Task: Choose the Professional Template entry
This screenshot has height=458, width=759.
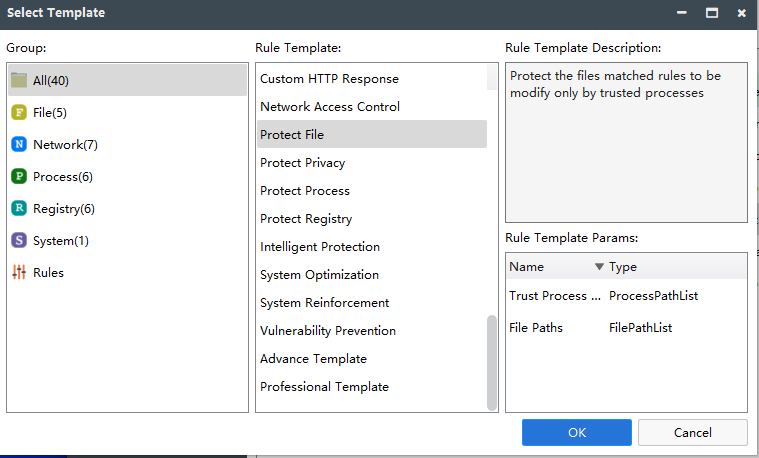Action: (324, 387)
